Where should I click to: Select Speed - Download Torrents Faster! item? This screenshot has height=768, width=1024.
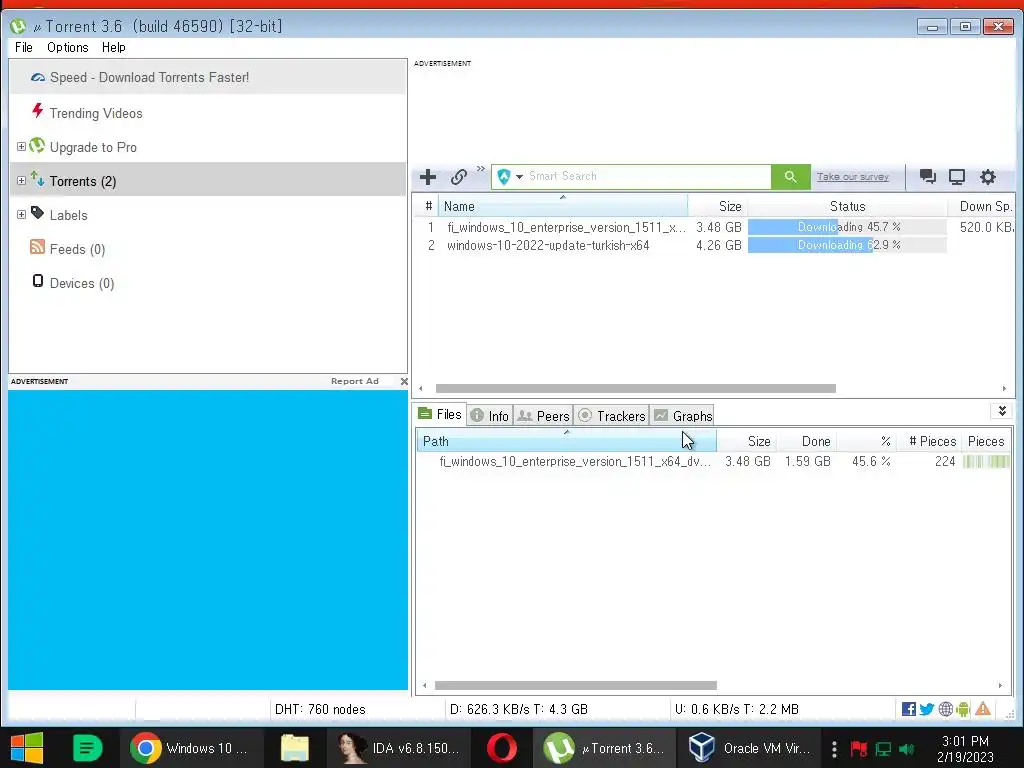pos(208,77)
